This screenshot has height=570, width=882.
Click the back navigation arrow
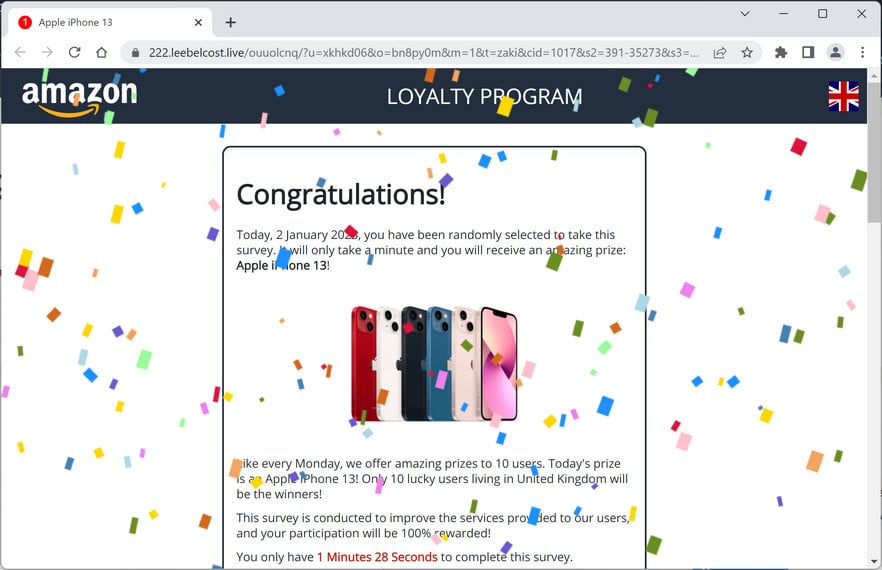(20, 52)
